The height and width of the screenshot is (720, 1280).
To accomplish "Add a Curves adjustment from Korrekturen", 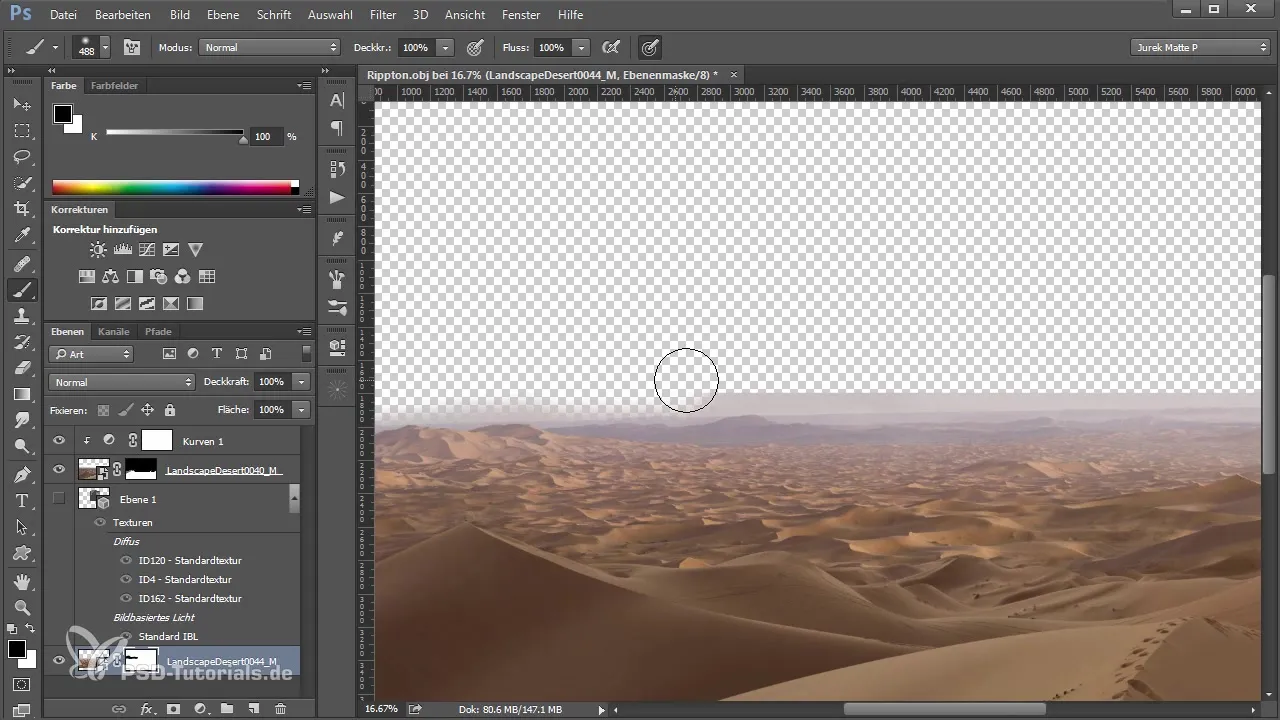I will pos(147,250).
